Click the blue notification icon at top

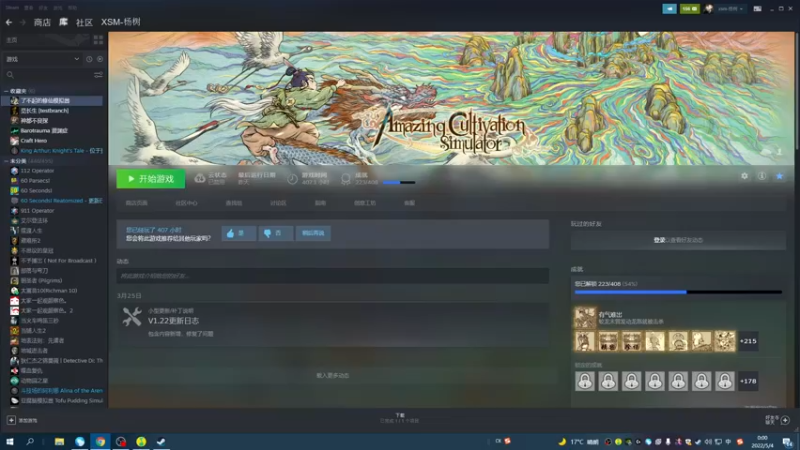click(x=669, y=9)
